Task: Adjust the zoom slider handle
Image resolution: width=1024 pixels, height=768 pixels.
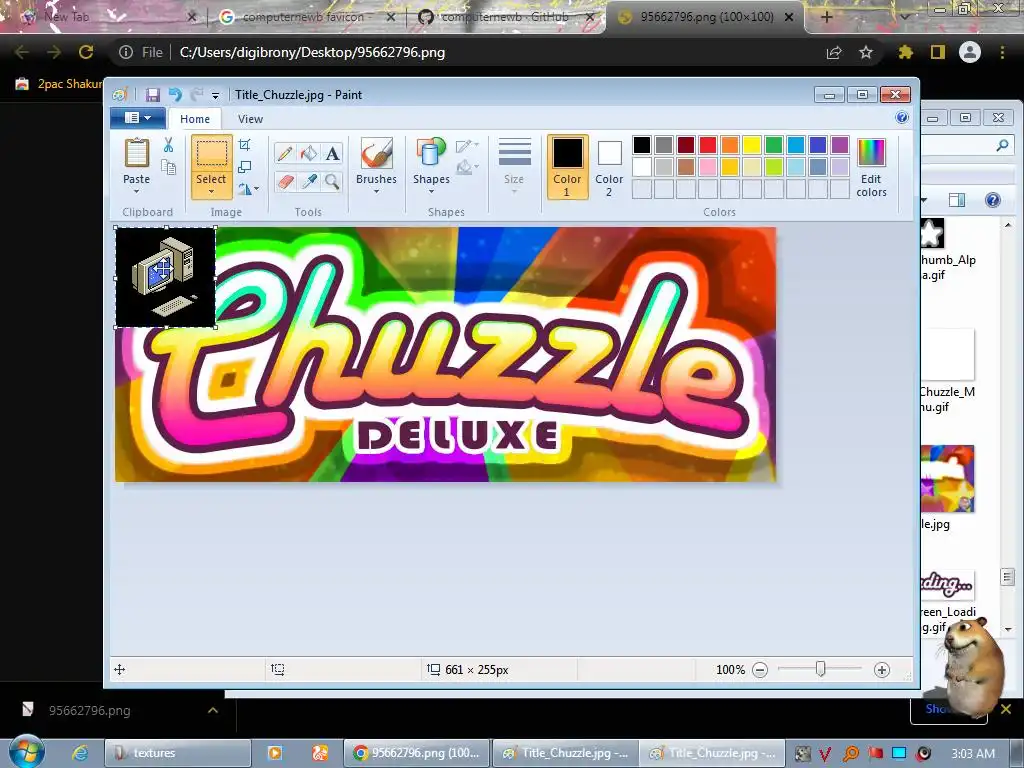Action: [x=820, y=669]
